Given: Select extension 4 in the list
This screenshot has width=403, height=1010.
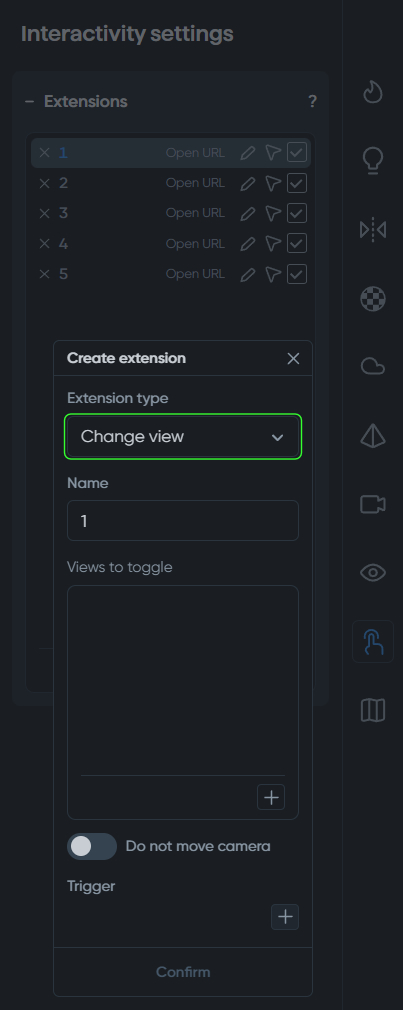Looking at the screenshot, I should point(171,243).
